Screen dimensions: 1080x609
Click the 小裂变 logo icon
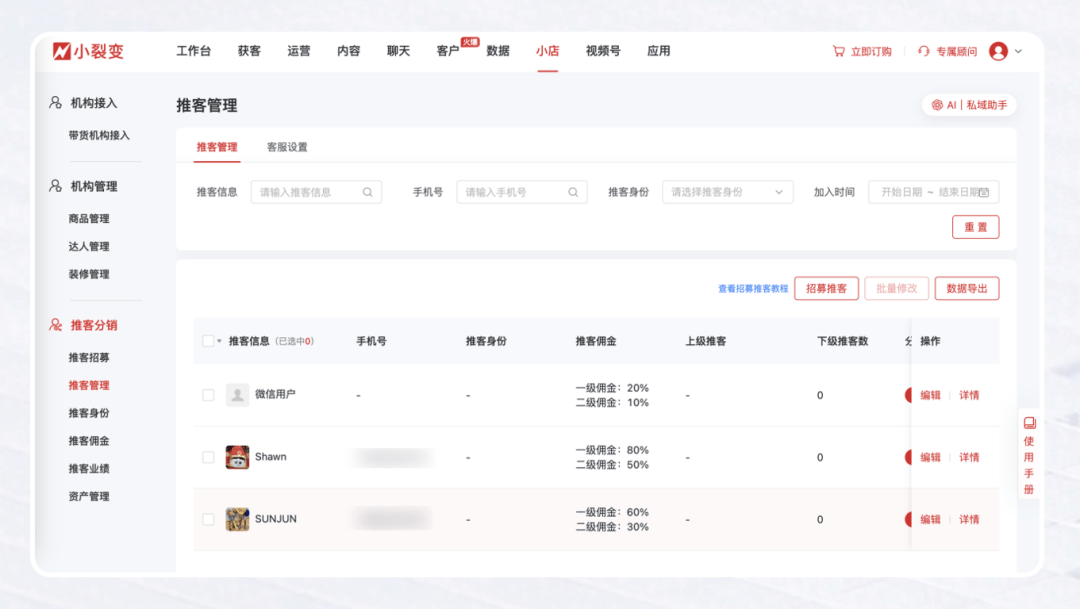[62, 51]
